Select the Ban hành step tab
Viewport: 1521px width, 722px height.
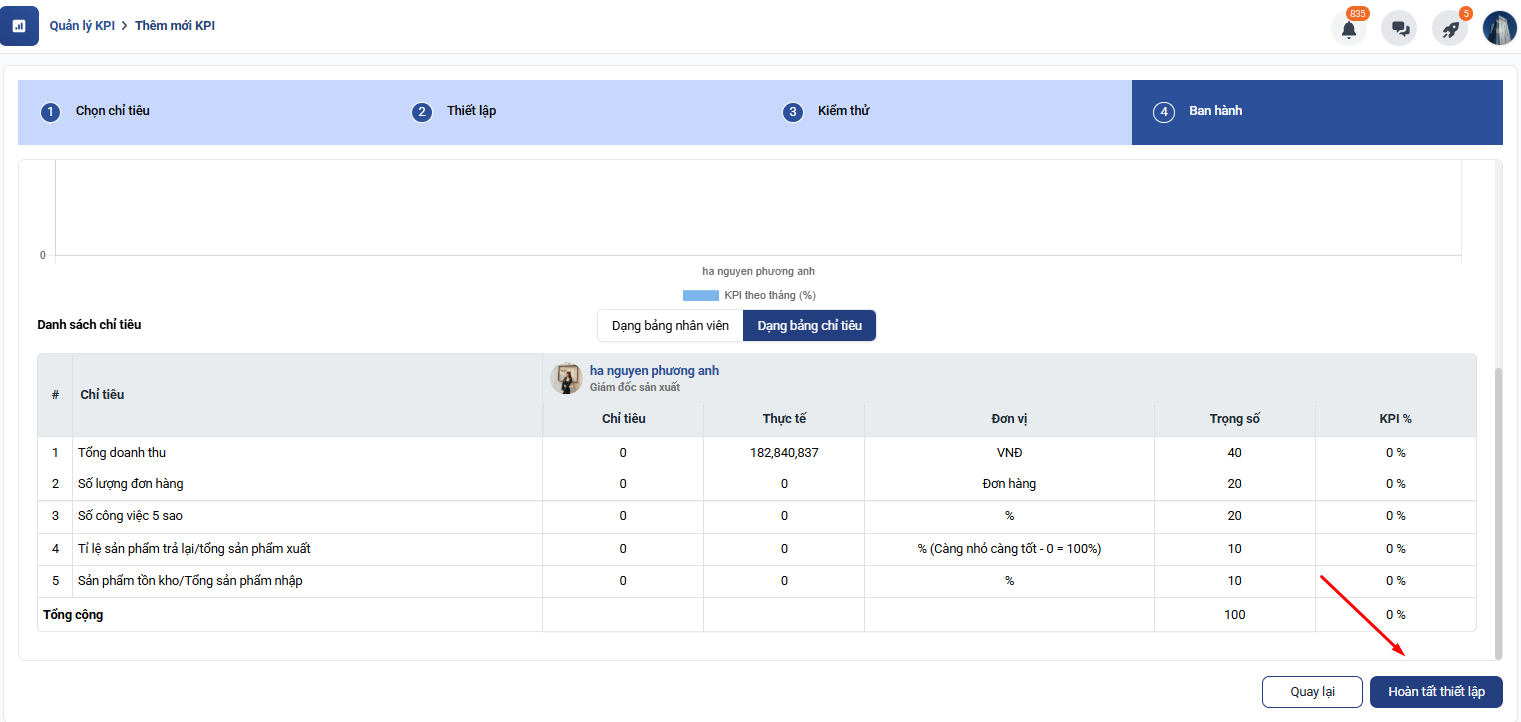pos(1215,111)
